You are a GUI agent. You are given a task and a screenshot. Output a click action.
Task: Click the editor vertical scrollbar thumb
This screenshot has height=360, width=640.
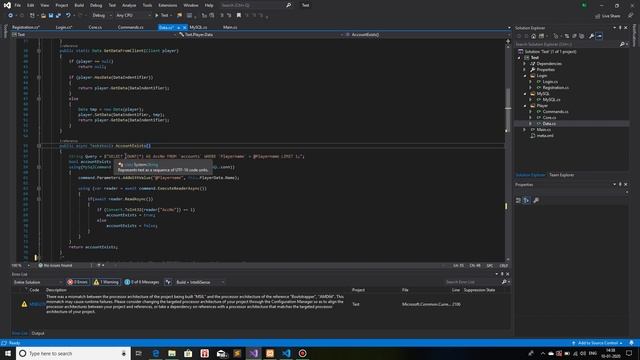tap(508, 109)
